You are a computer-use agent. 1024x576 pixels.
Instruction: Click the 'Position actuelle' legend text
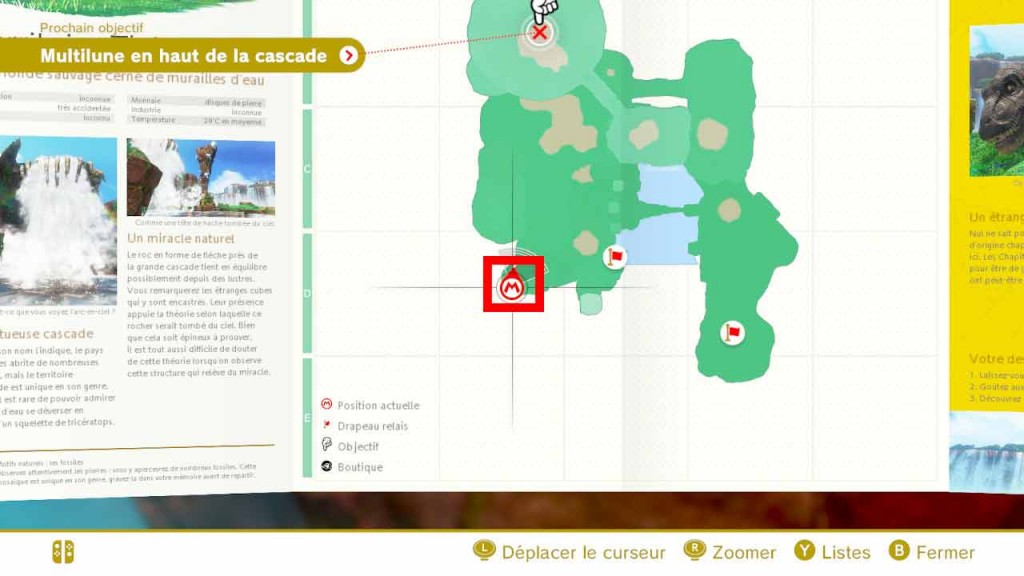click(x=378, y=406)
